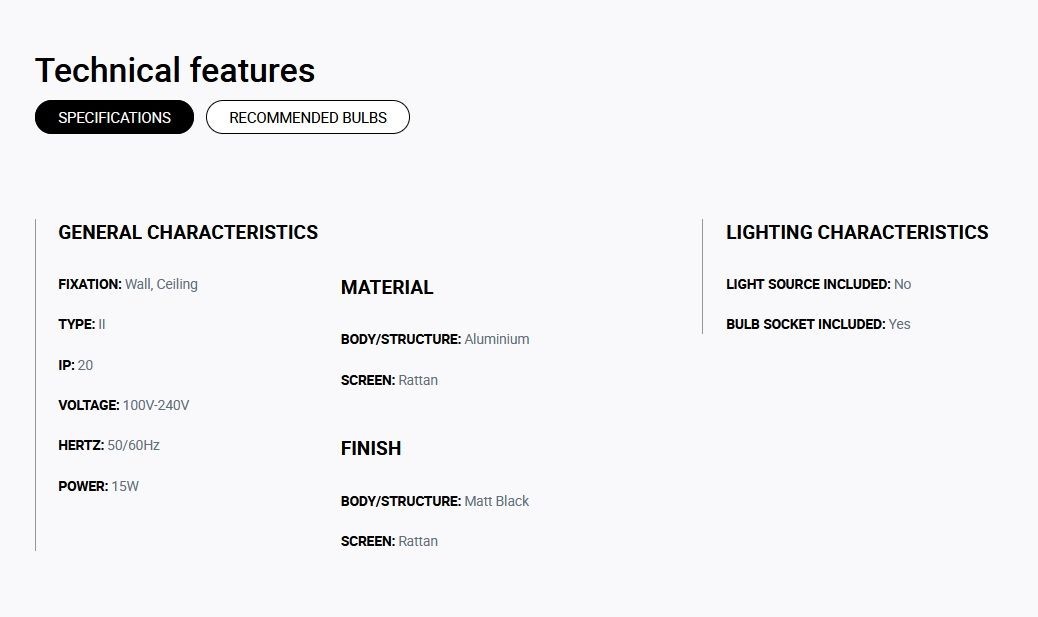Click the Aluminium material value
Screen dimensions: 1038x617
coord(497,339)
